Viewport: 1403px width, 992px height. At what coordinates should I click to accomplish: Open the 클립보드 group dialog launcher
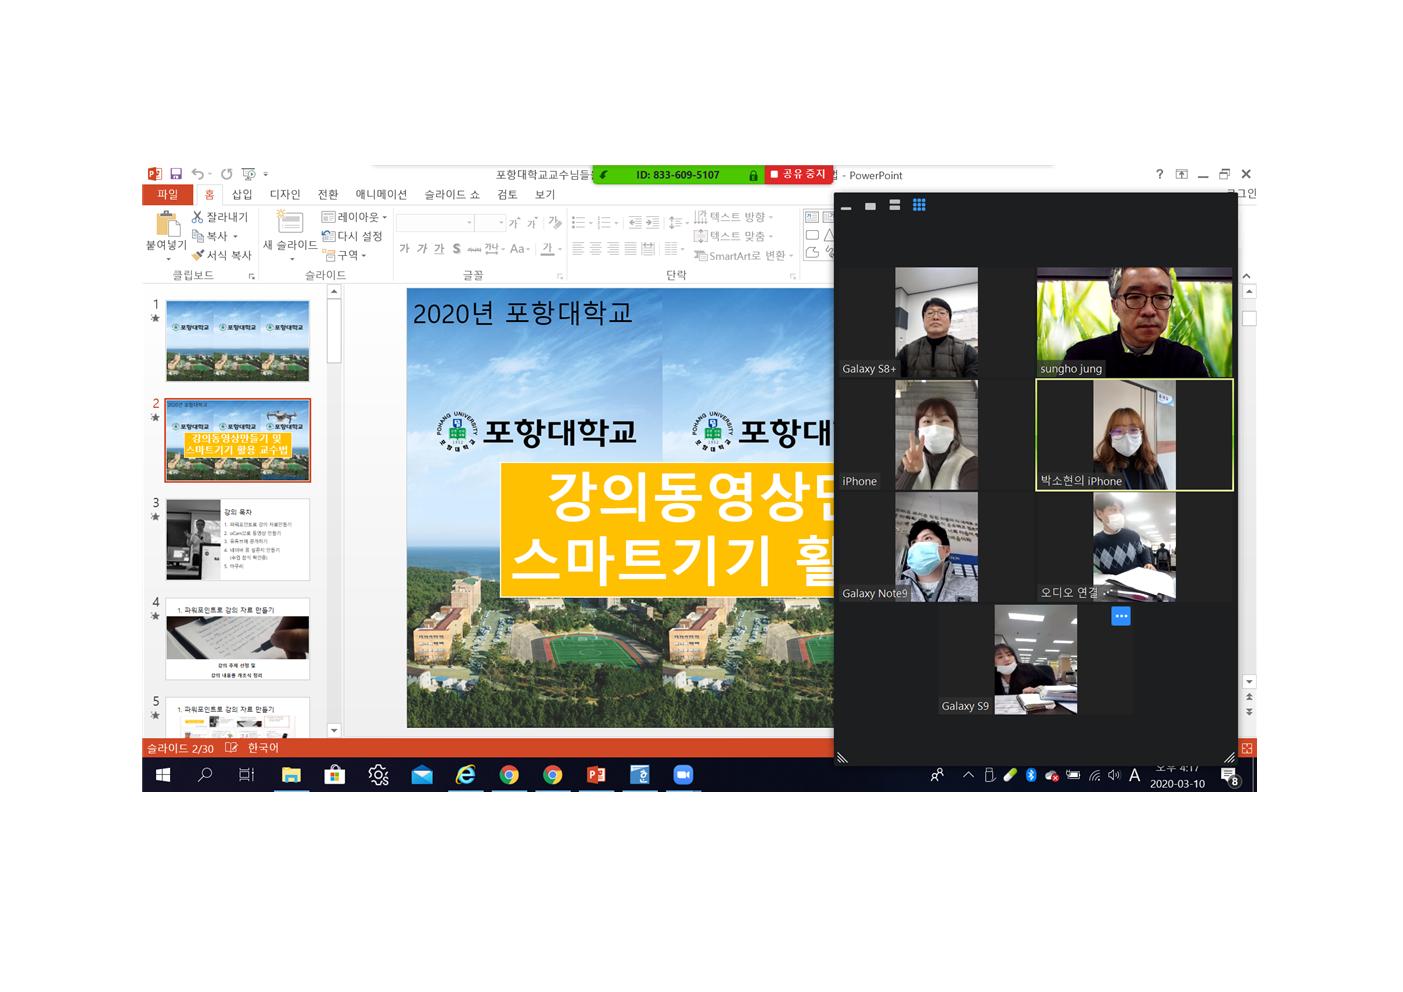click(252, 276)
